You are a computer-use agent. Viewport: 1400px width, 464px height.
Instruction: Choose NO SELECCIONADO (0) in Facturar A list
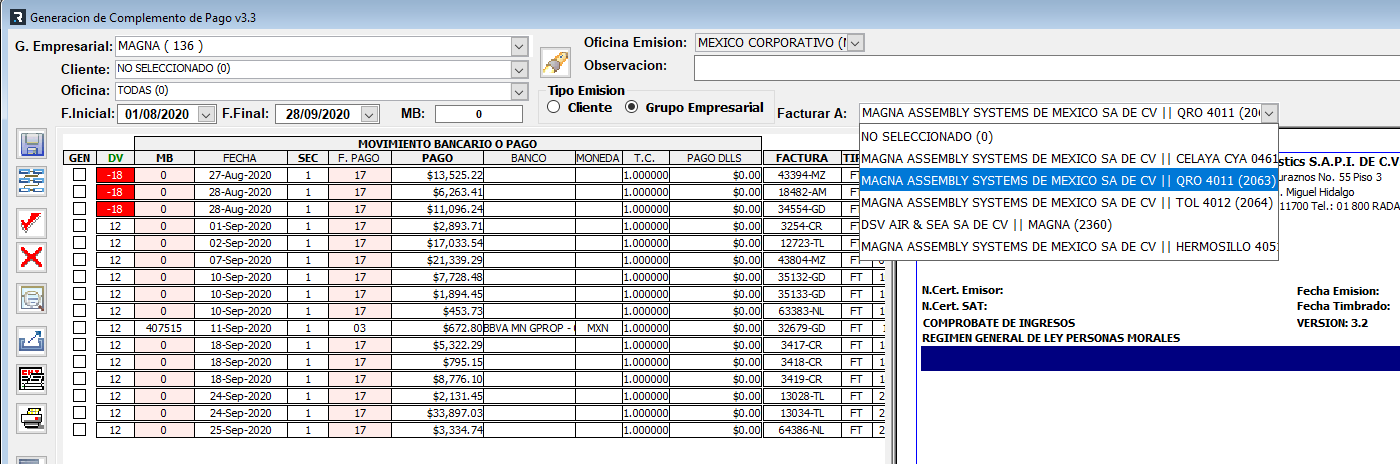[1068, 137]
